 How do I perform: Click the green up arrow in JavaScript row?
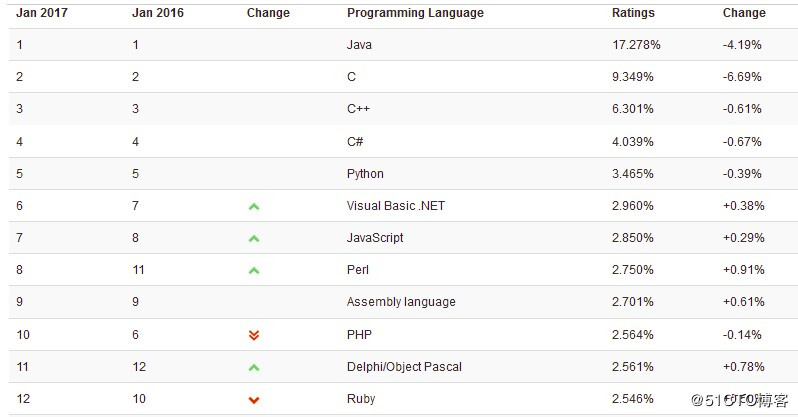pos(254,238)
